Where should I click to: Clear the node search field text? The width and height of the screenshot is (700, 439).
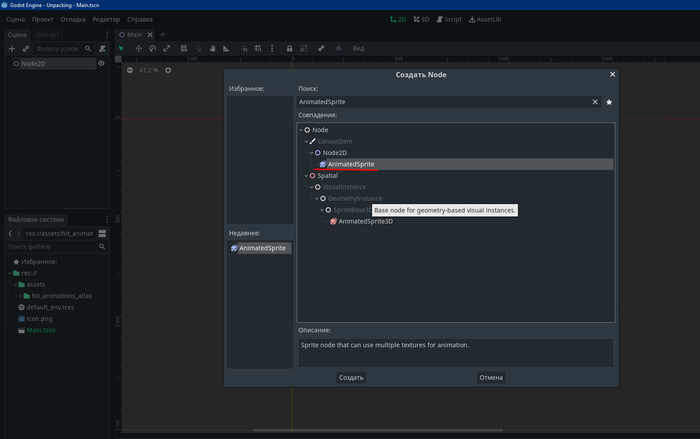(595, 102)
